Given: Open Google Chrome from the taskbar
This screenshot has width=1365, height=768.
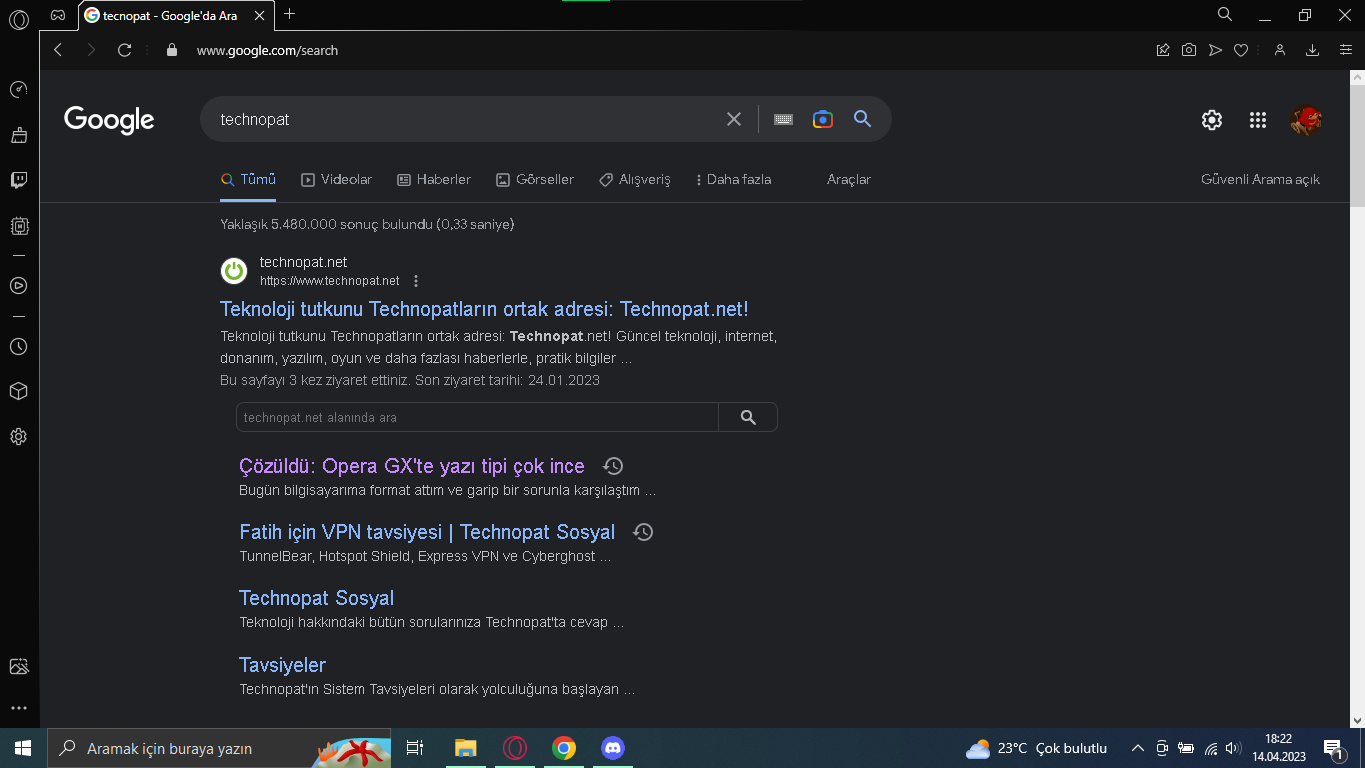Looking at the screenshot, I should [564, 748].
